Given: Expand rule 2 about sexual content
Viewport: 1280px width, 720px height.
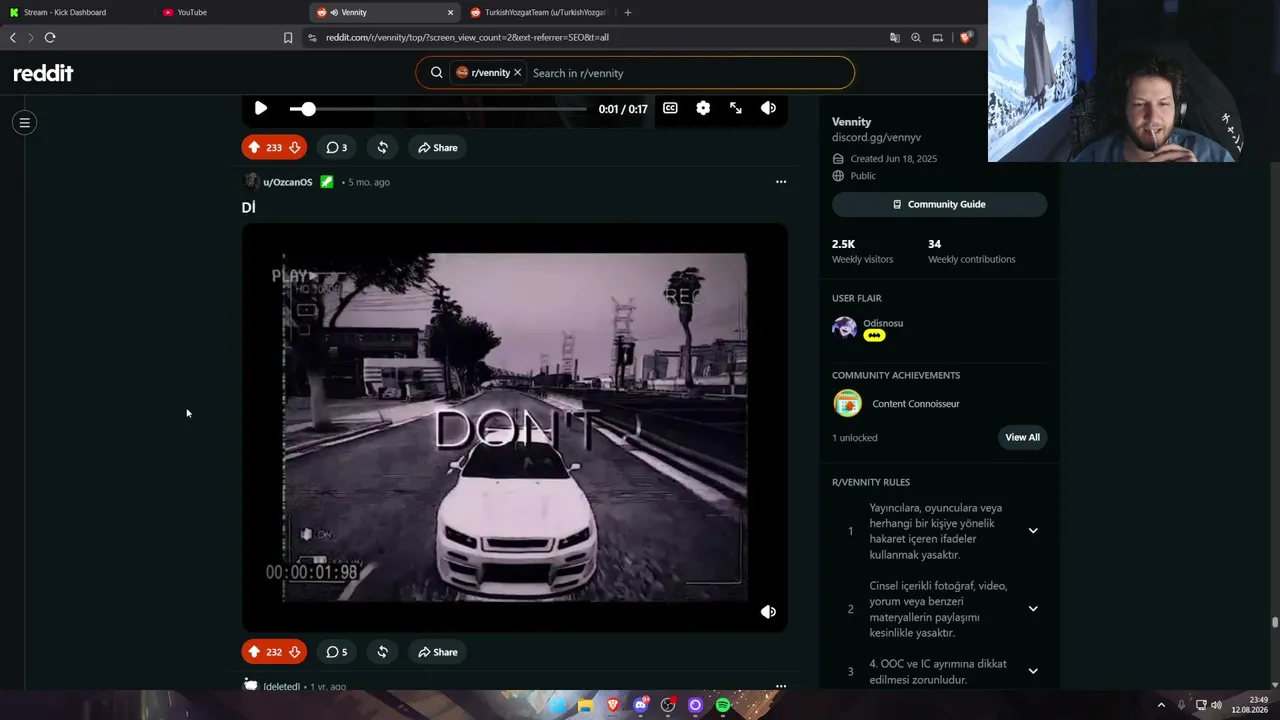Looking at the screenshot, I should click(1033, 609).
